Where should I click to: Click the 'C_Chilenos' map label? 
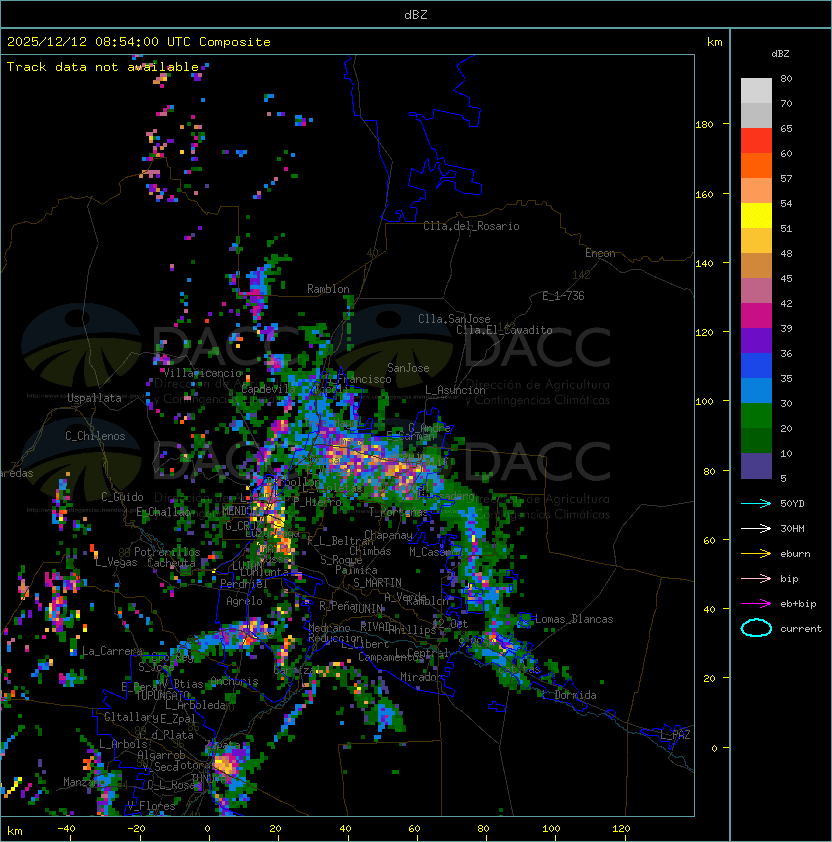click(x=95, y=436)
